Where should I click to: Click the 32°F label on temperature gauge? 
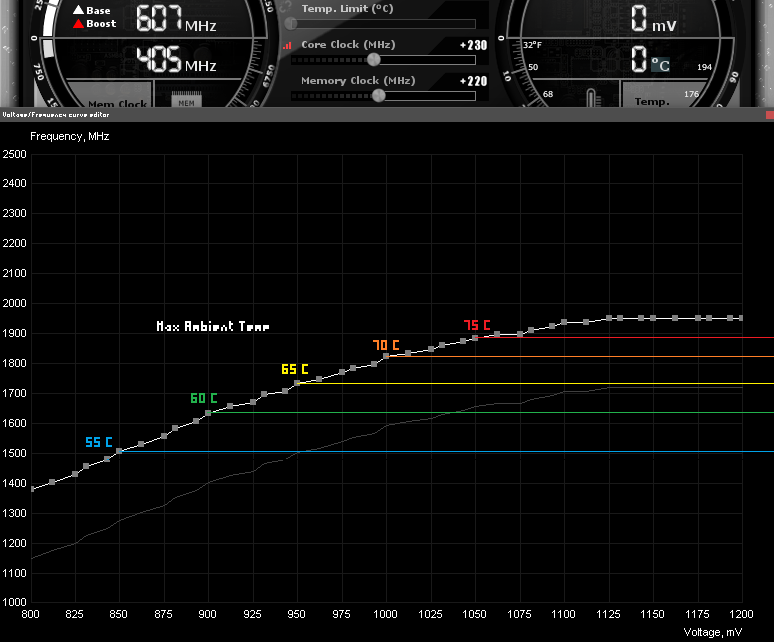pos(532,45)
